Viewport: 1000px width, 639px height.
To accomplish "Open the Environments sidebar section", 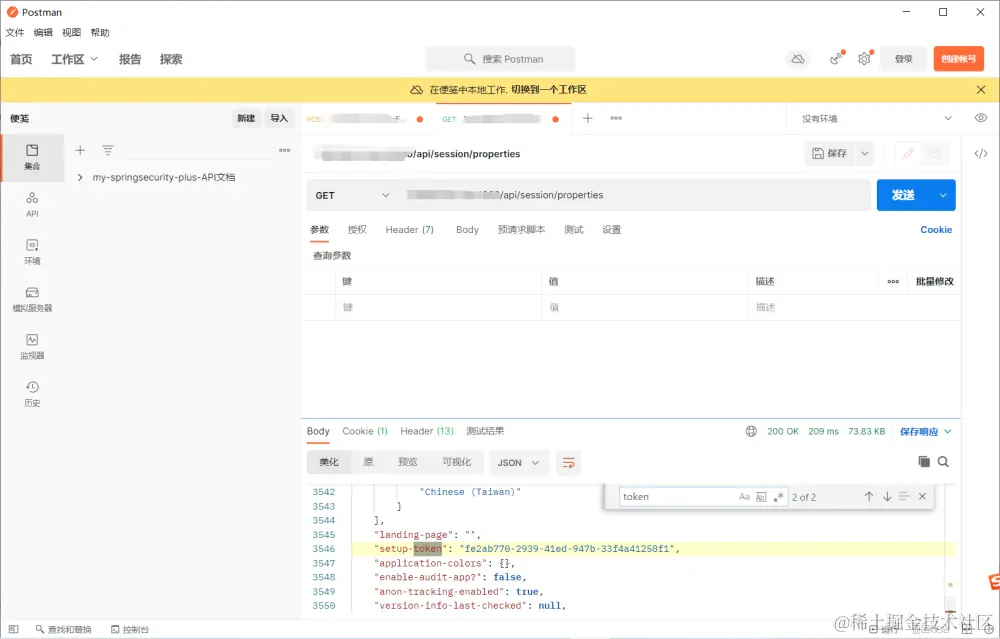I will pyautogui.click(x=32, y=252).
